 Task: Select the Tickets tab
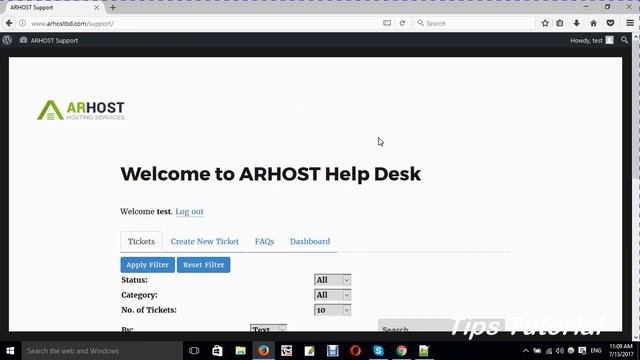pos(141,242)
